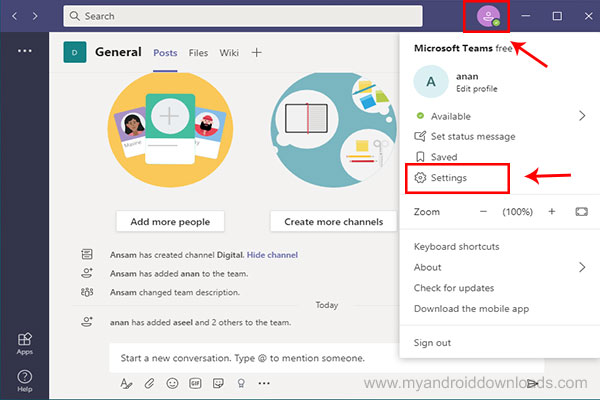This screenshot has width=600, height=400.
Task: Maximize the Teams window
Action: (557, 16)
